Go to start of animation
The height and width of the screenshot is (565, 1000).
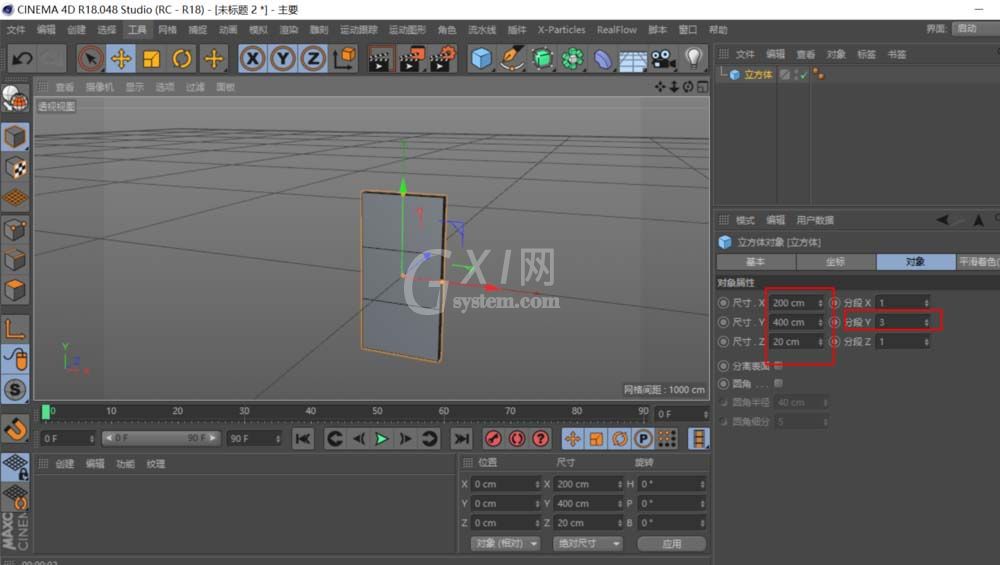point(303,439)
